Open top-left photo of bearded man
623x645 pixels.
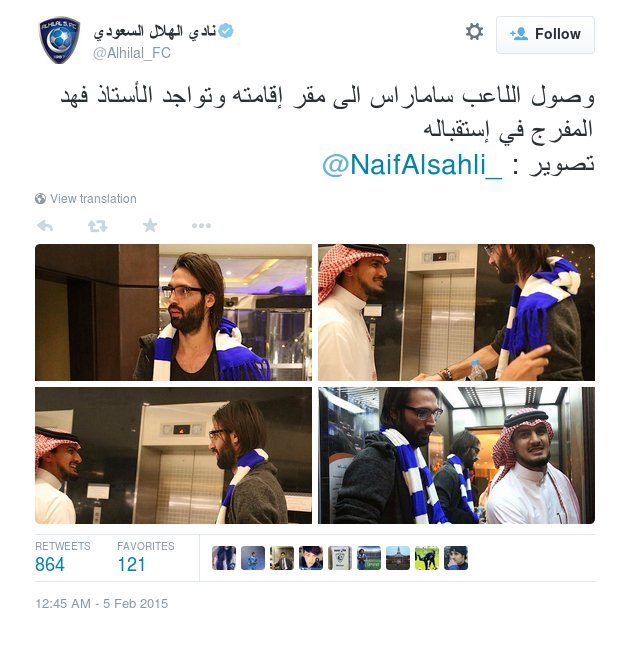coord(173,312)
